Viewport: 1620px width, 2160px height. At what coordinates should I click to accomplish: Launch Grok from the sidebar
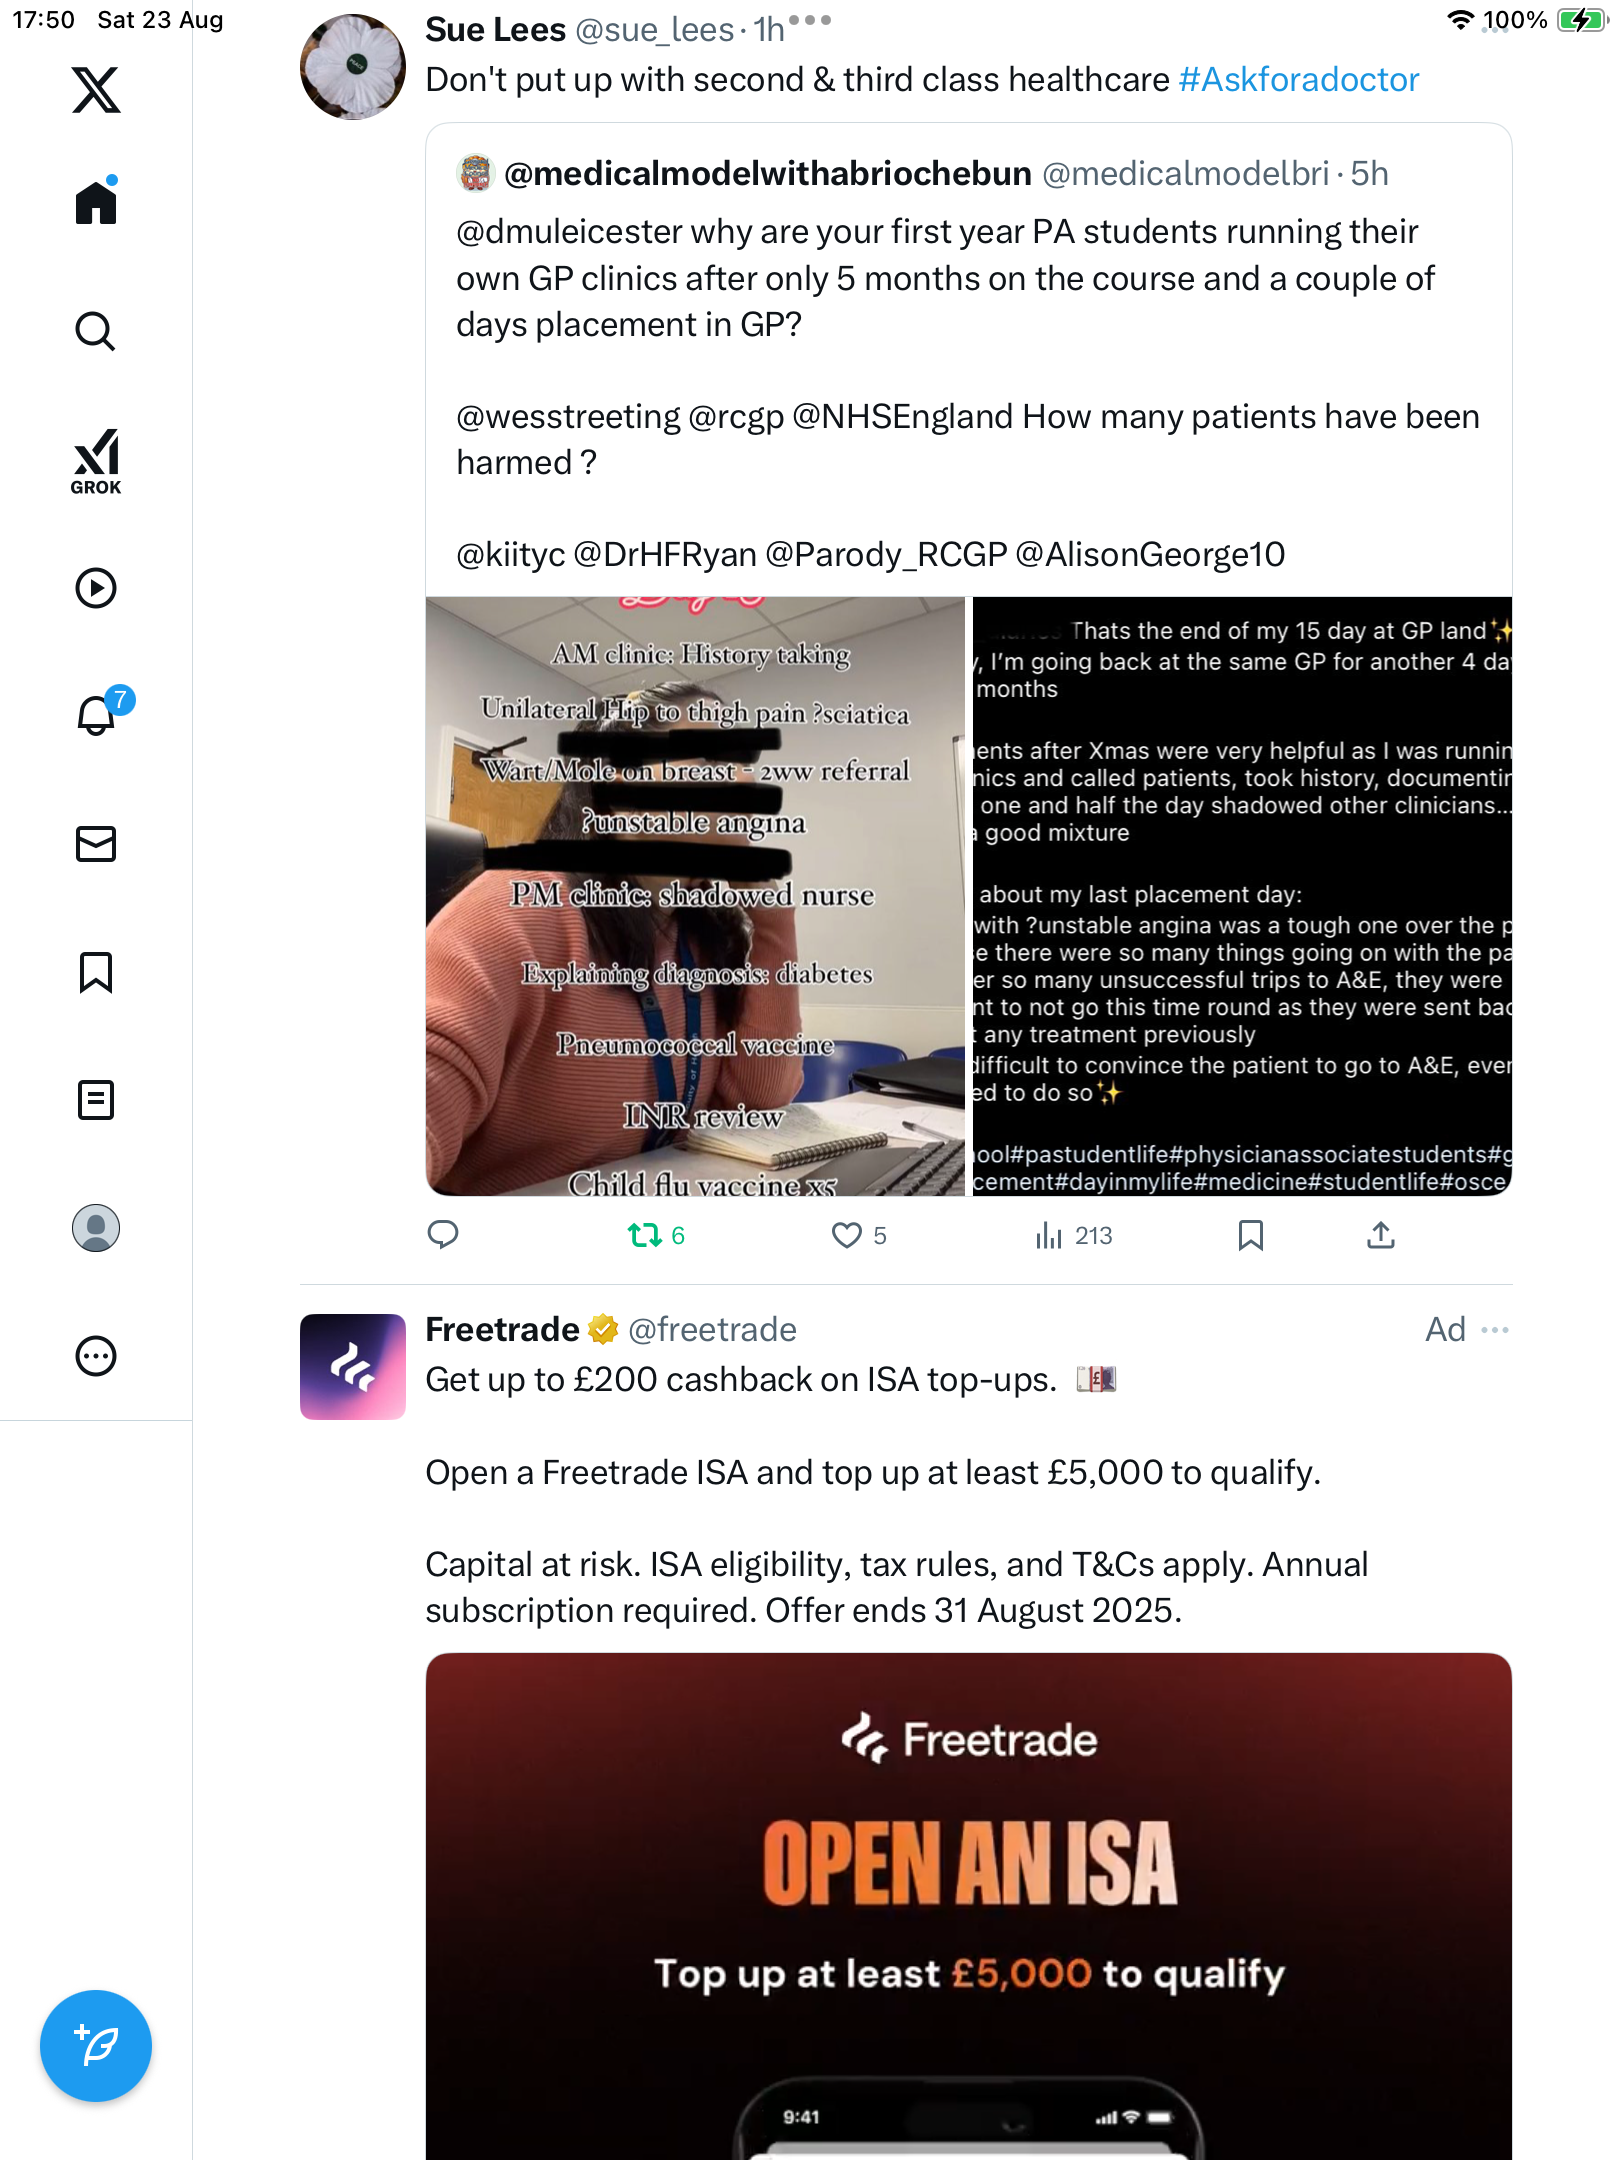tap(96, 461)
